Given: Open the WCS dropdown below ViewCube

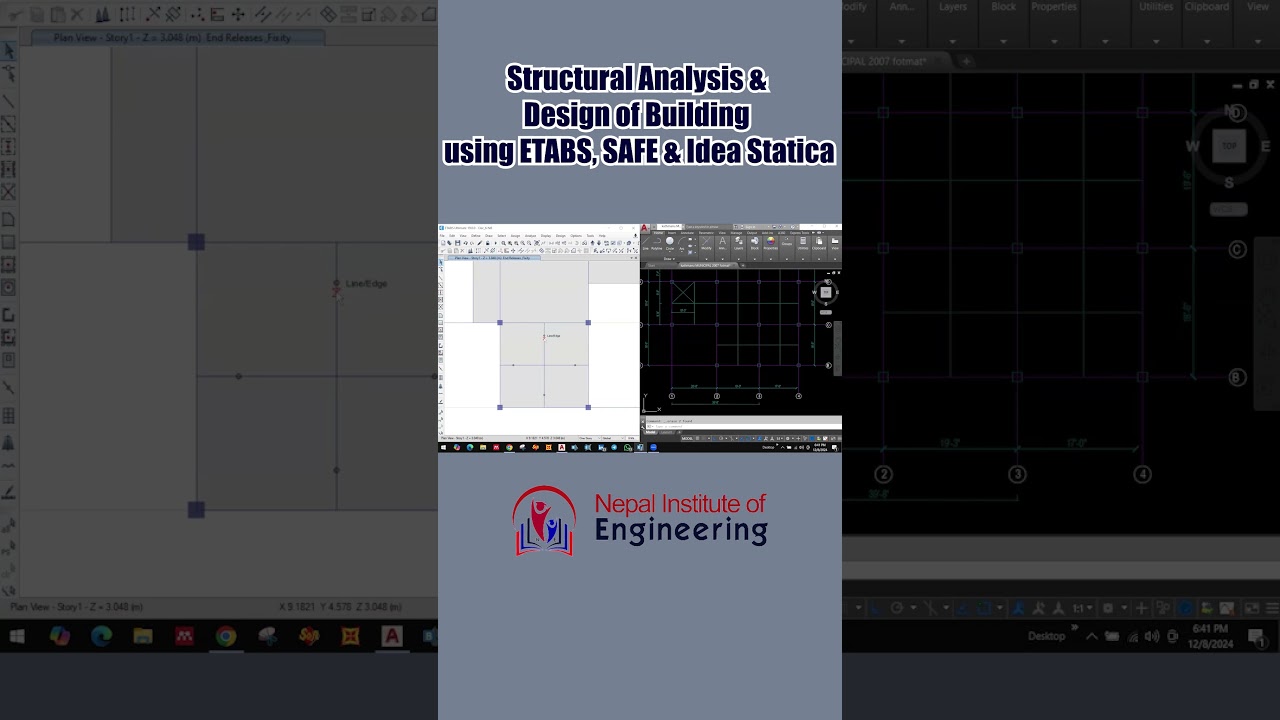Looking at the screenshot, I should point(1228,209).
